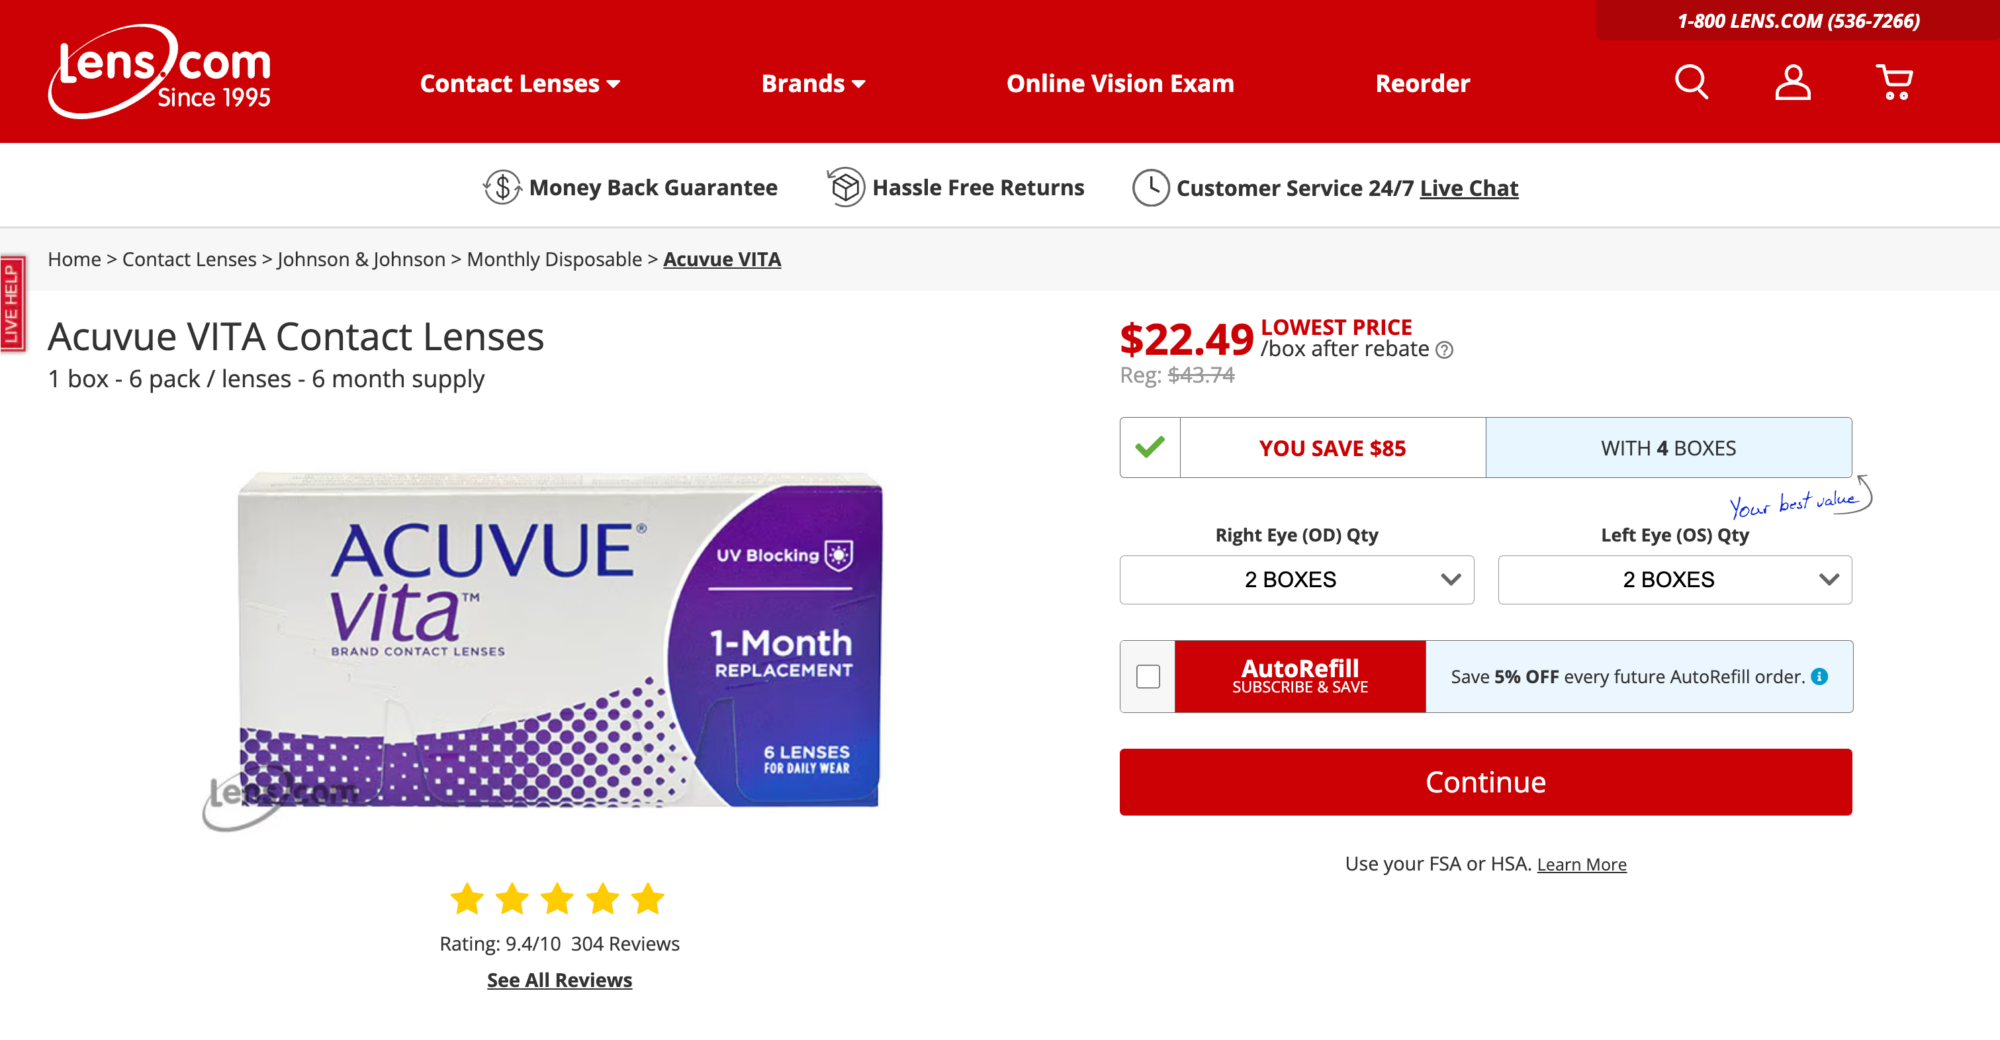
Task: Open the search magnifier icon
Action: [x=1691, y=82]
